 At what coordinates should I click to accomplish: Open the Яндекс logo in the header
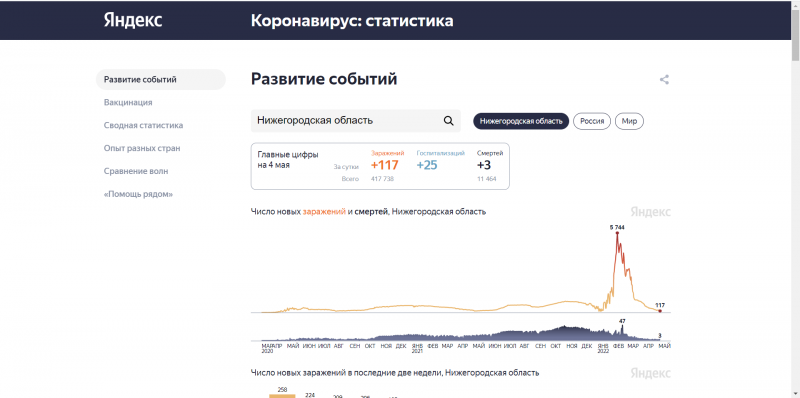click(133, 20)
